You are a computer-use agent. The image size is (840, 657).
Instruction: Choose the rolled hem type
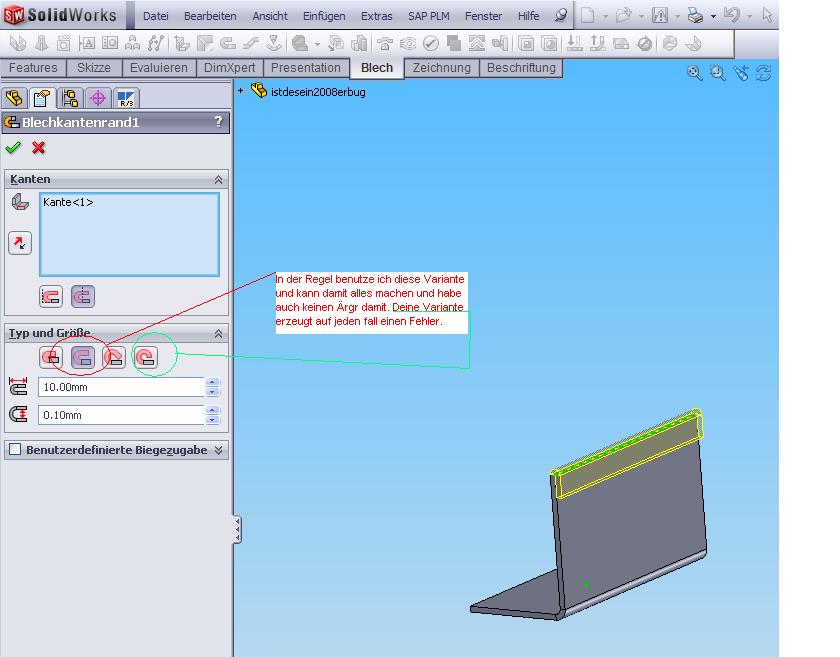point(146,357)
